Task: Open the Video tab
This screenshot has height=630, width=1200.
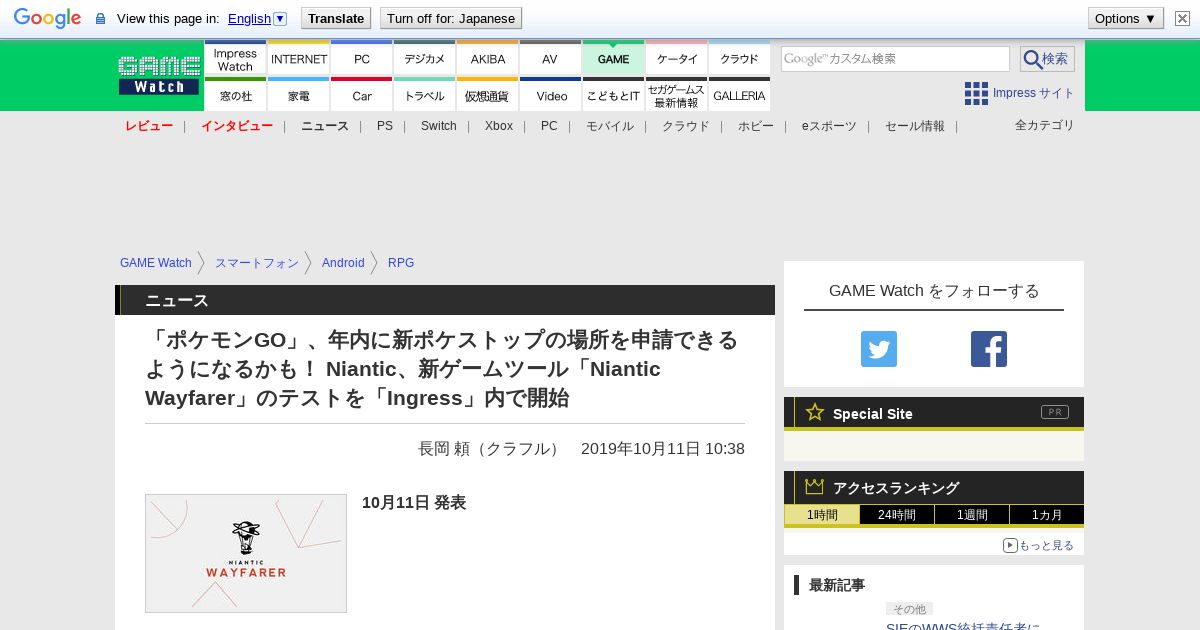Action: tap(551, 94)
